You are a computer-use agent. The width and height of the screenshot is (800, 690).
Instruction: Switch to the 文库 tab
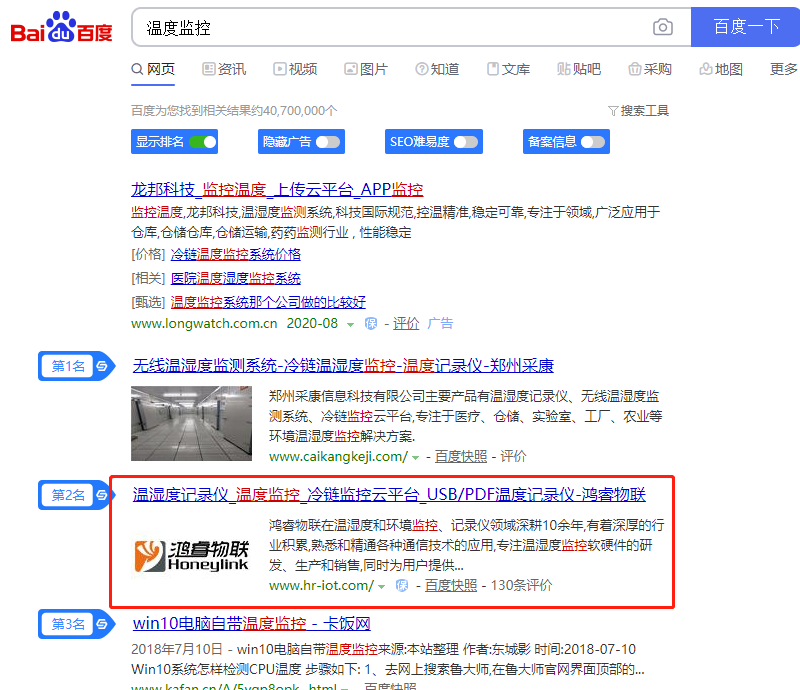(x=508, y=69)
